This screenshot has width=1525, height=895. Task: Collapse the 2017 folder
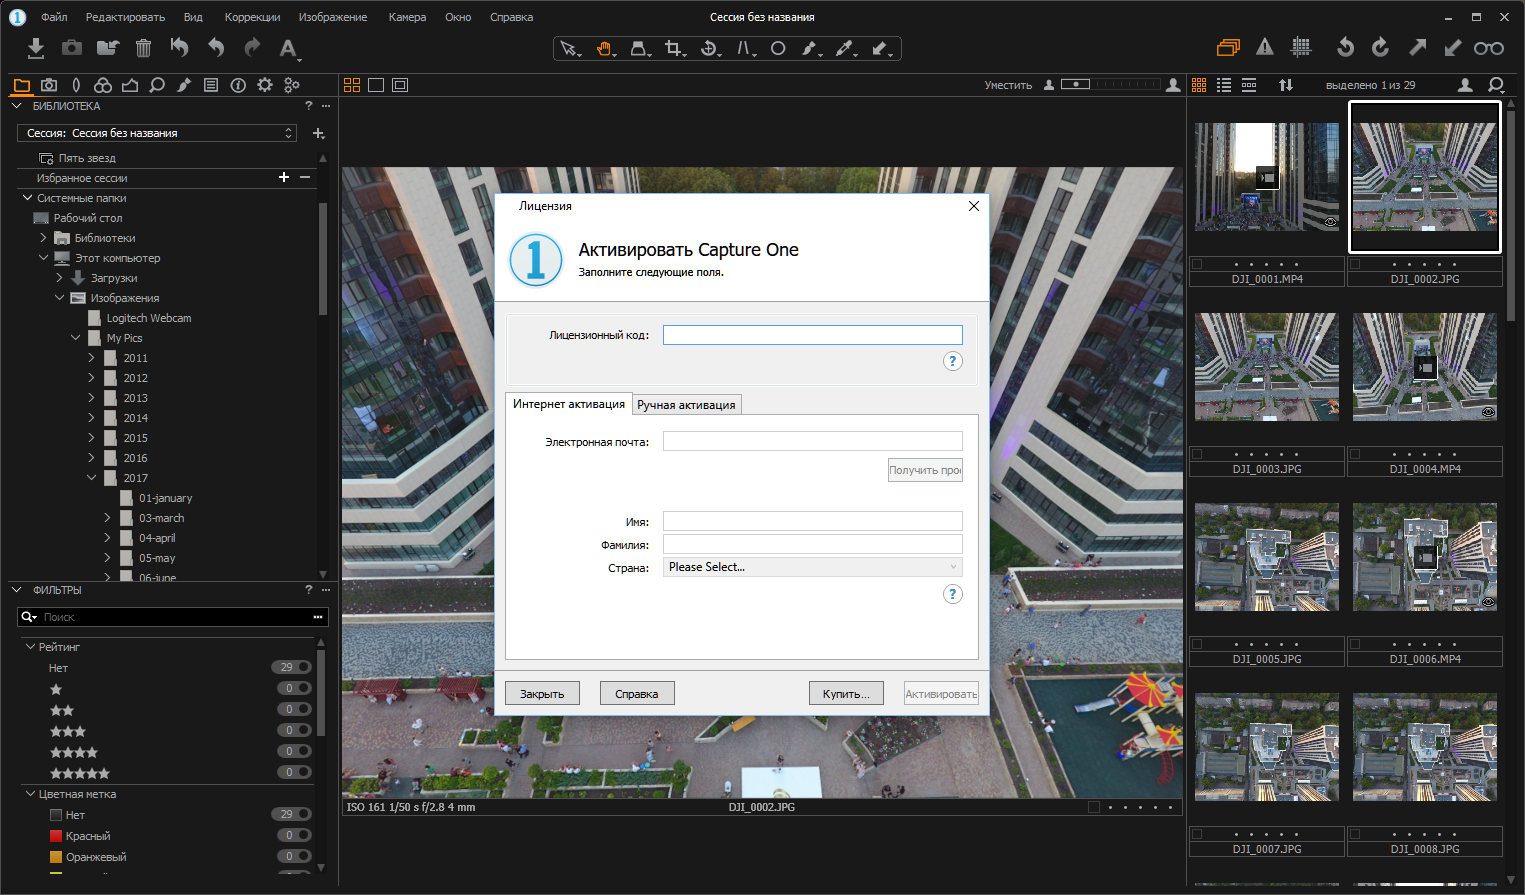point(91,478)
